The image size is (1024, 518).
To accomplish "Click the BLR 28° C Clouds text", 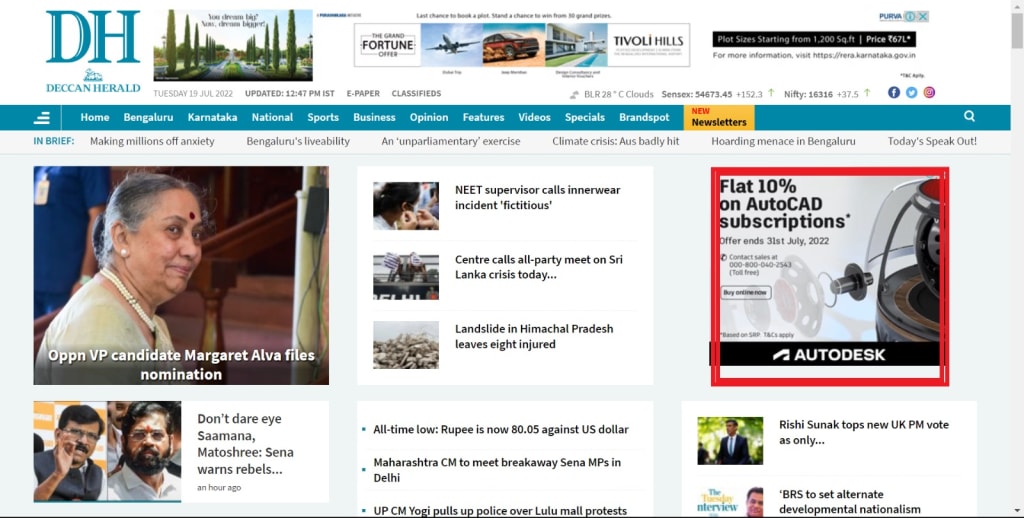I will pyautogui.click(x=618, y=94).
